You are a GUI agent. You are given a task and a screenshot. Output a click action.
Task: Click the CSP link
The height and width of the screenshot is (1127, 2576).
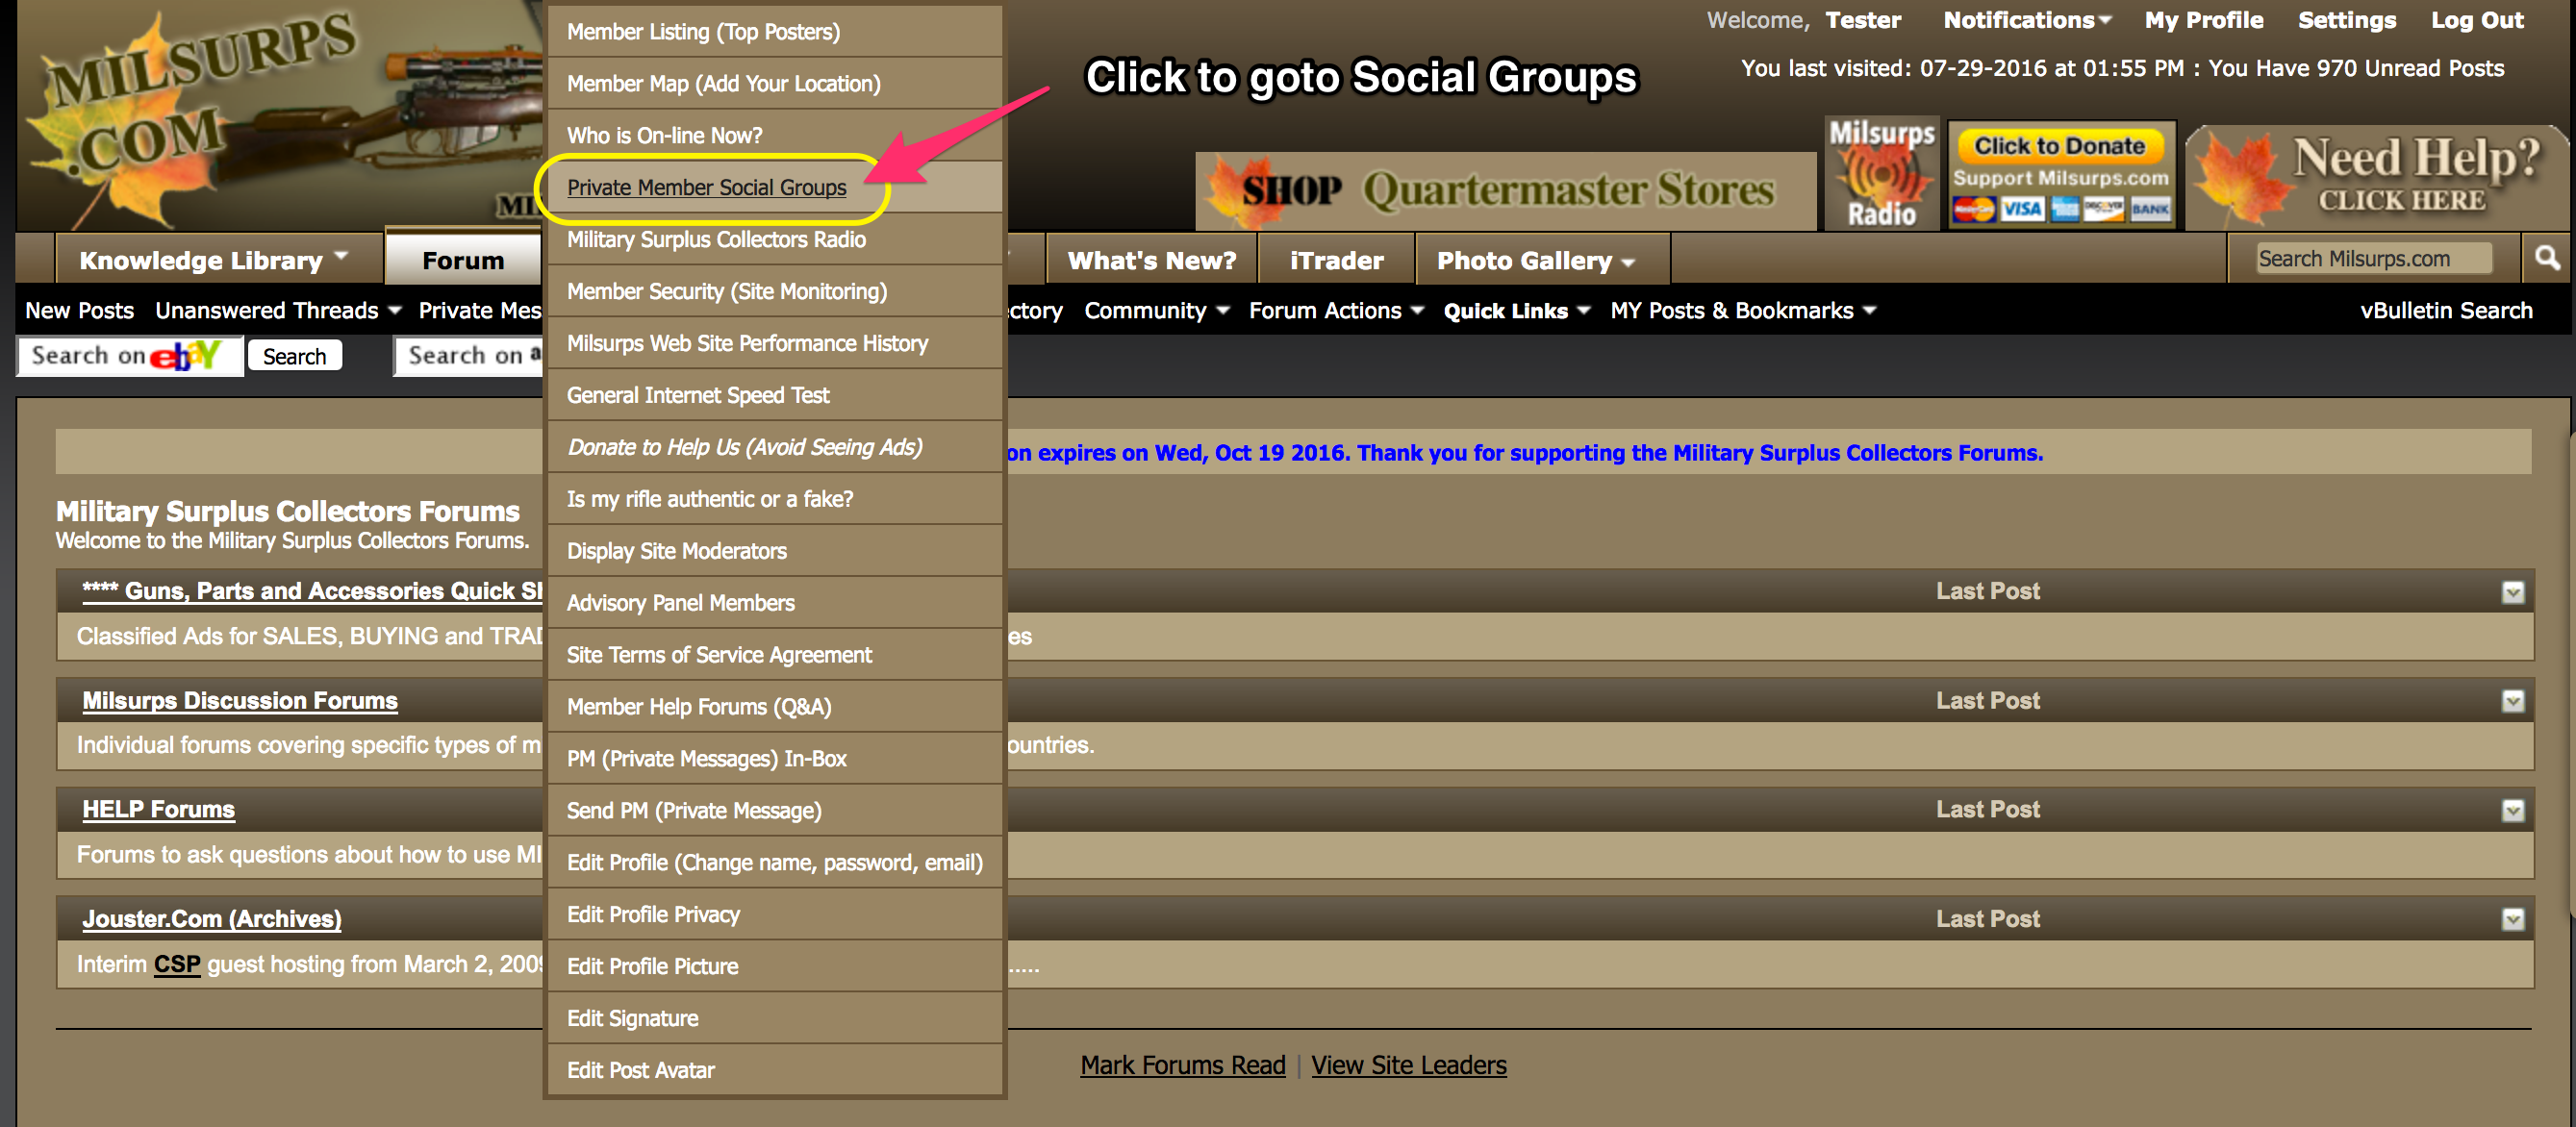(x=177, y=964)
